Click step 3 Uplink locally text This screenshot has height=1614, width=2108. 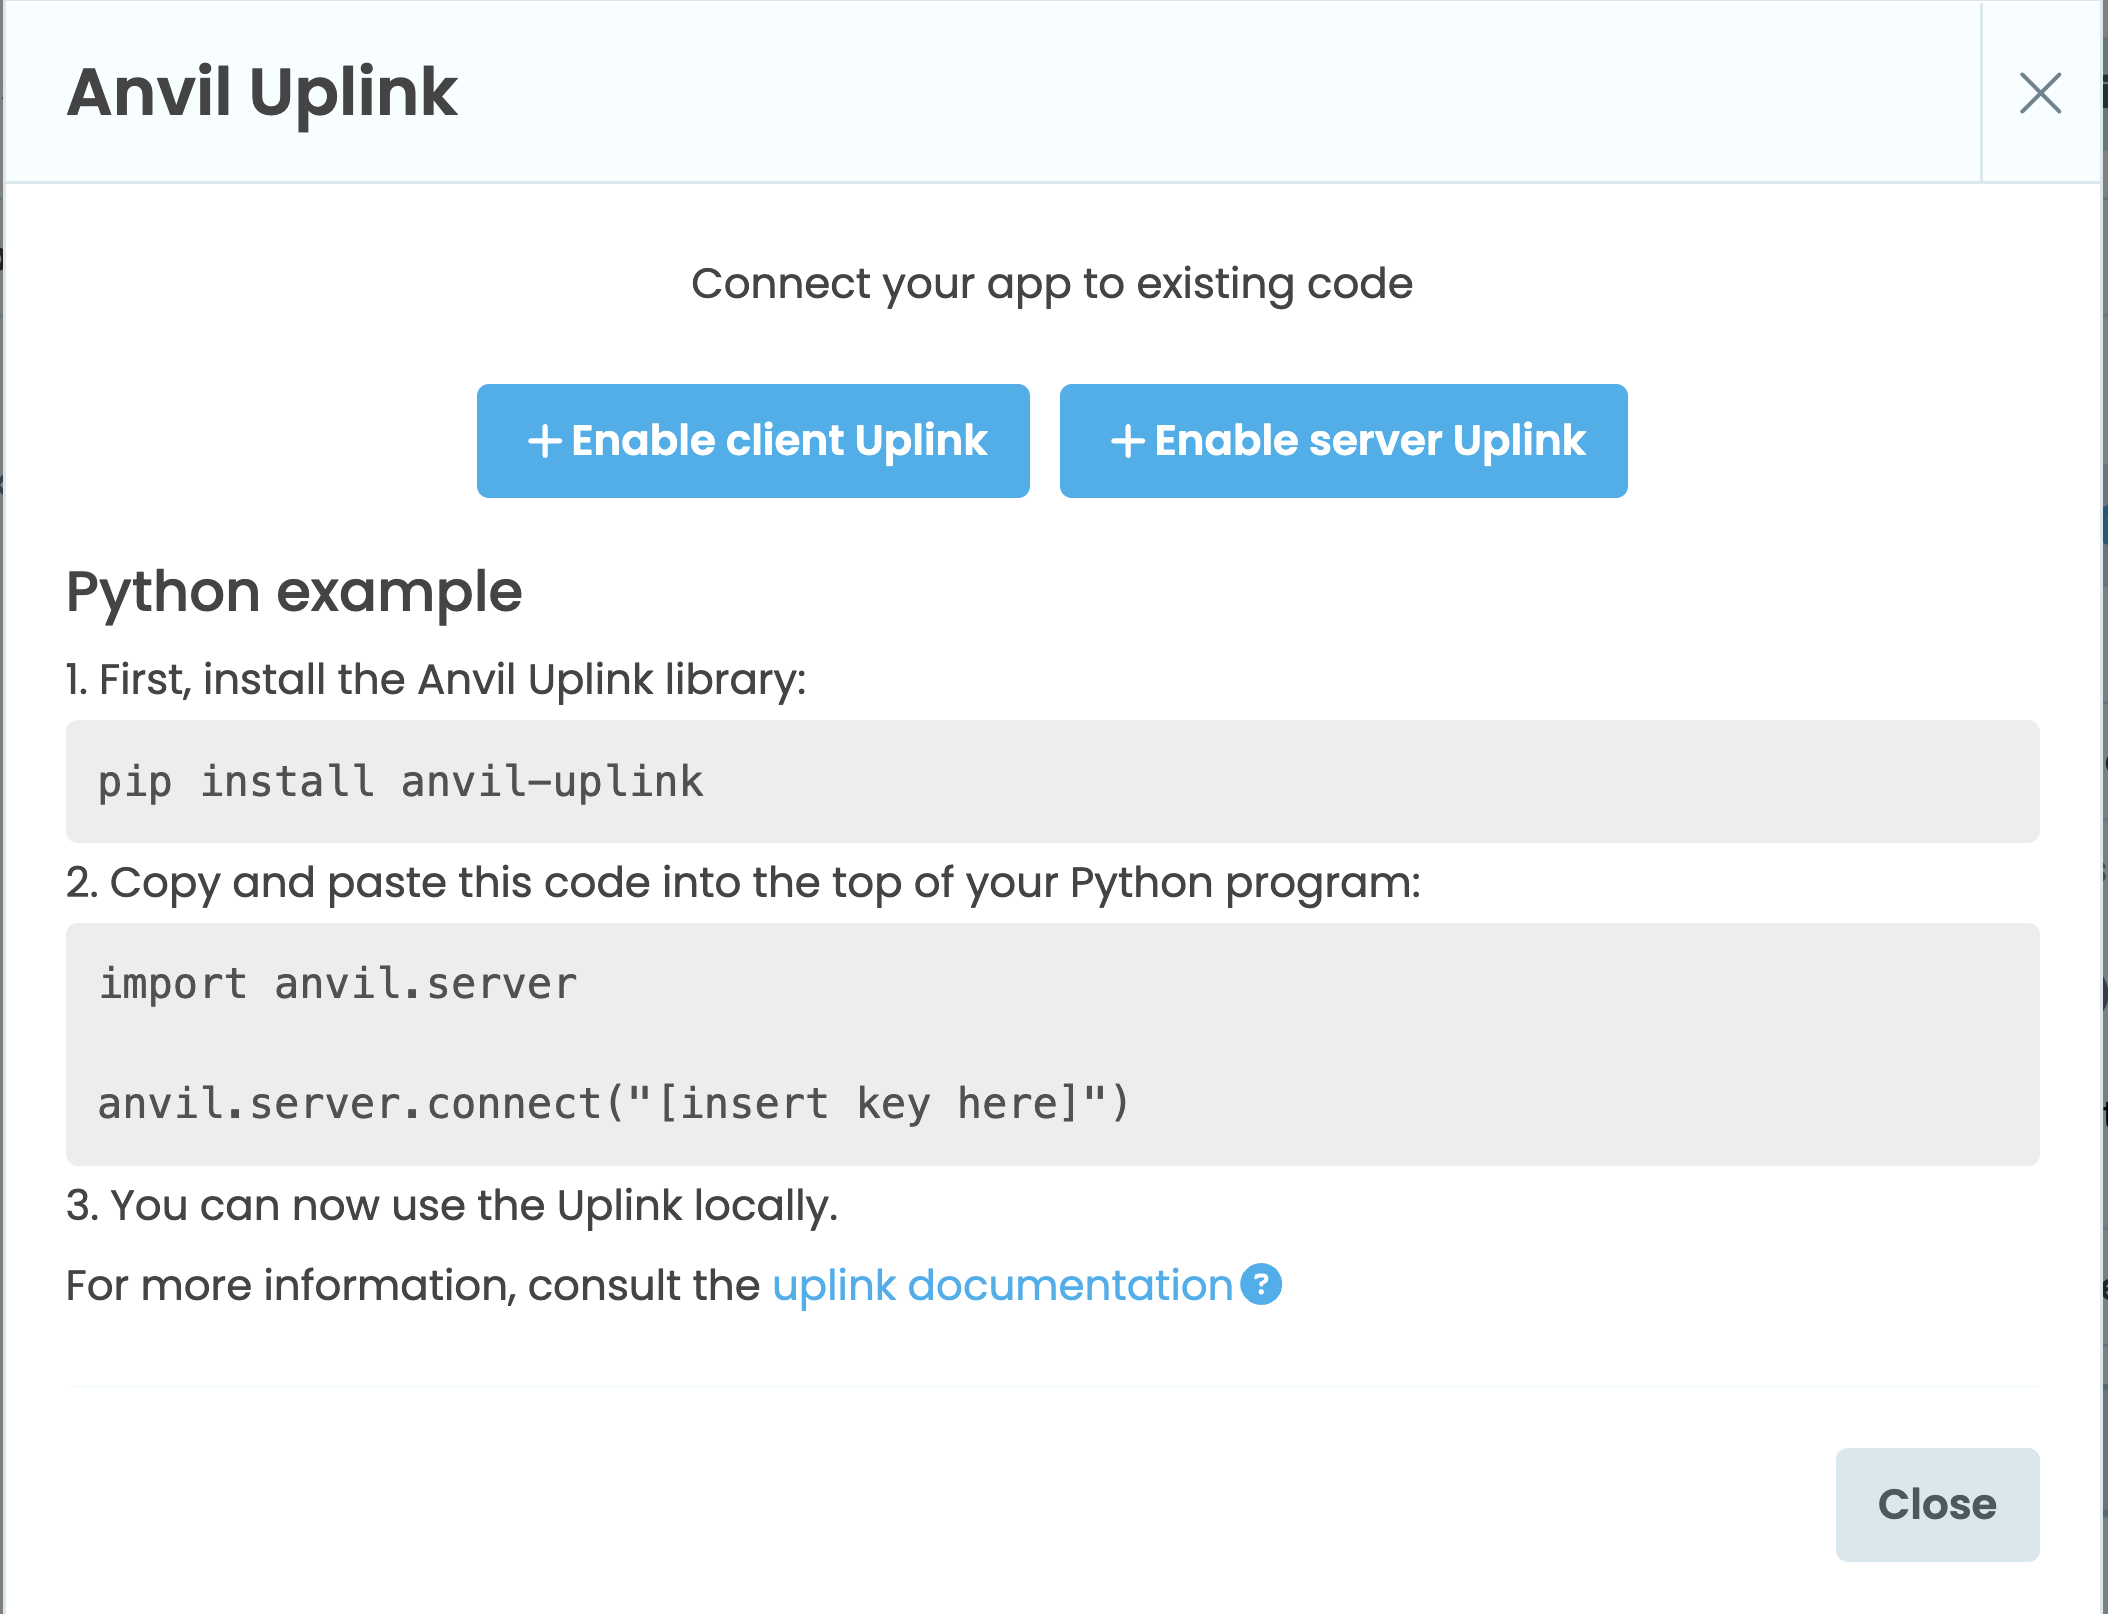pos(452,1205)
